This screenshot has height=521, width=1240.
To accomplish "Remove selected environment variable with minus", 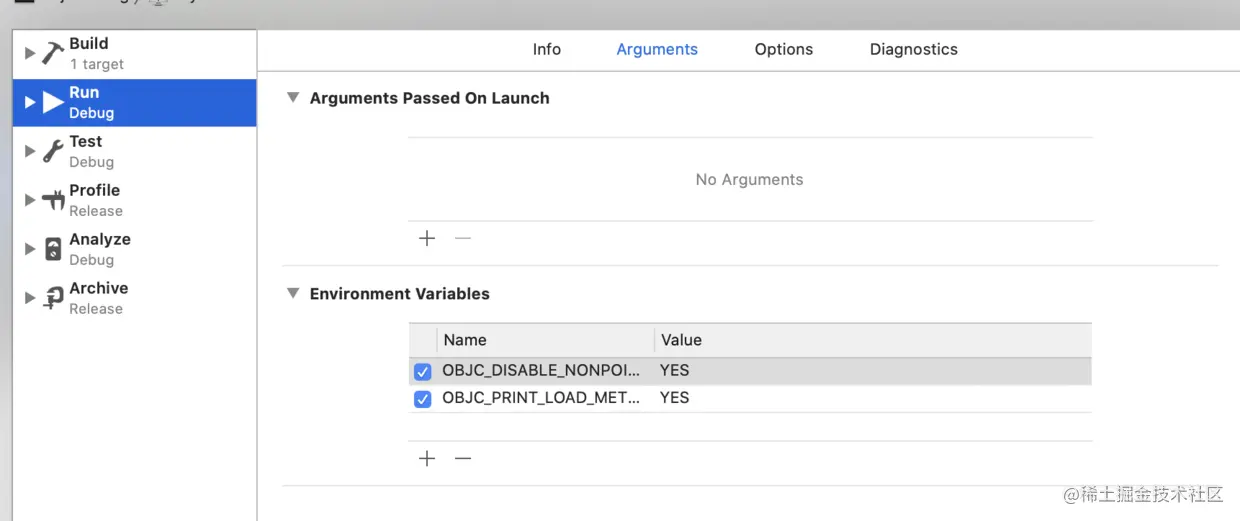I will click(462, 458).
